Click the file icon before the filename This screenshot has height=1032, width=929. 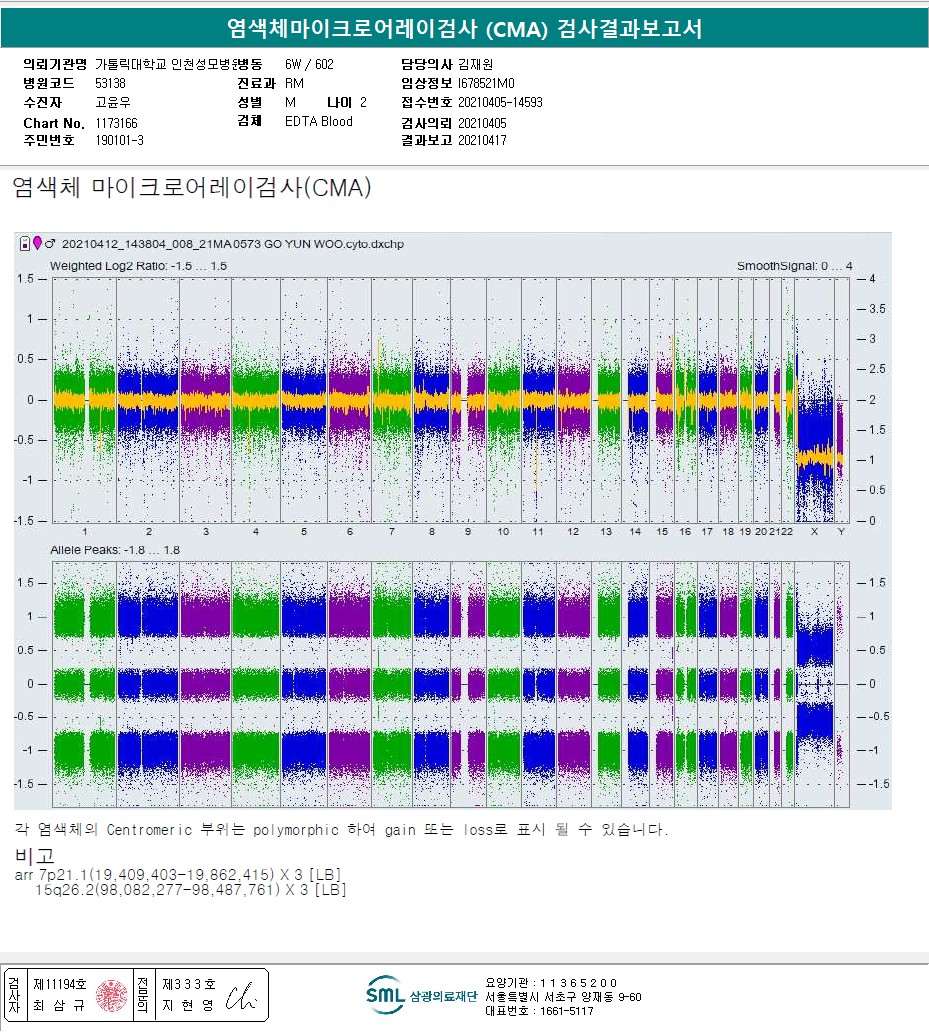click(x=25, y=244)
